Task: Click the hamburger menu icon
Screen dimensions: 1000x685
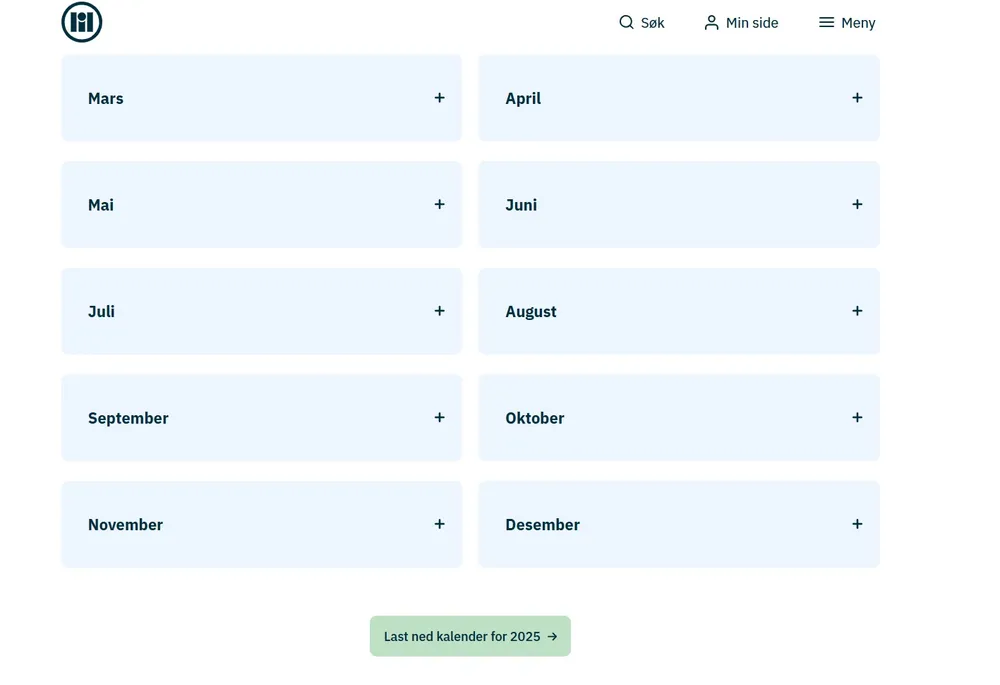Action: click(826, 22)
